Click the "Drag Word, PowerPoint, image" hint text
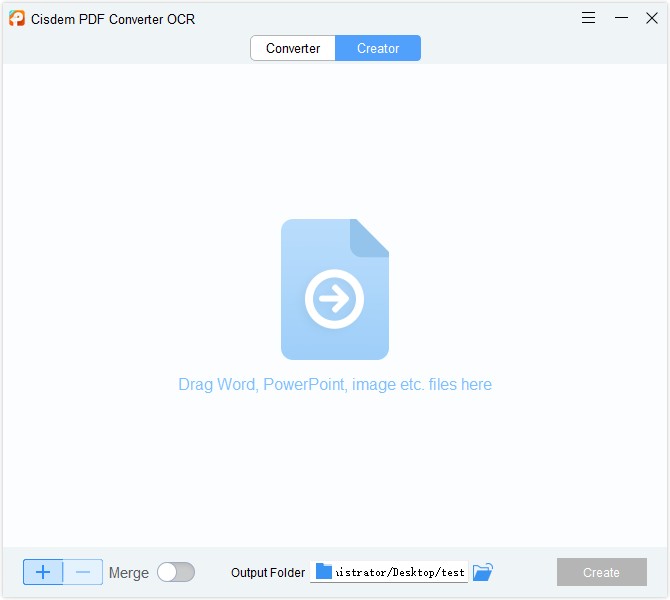Screen dimensions: 670x600 (335, 384)
